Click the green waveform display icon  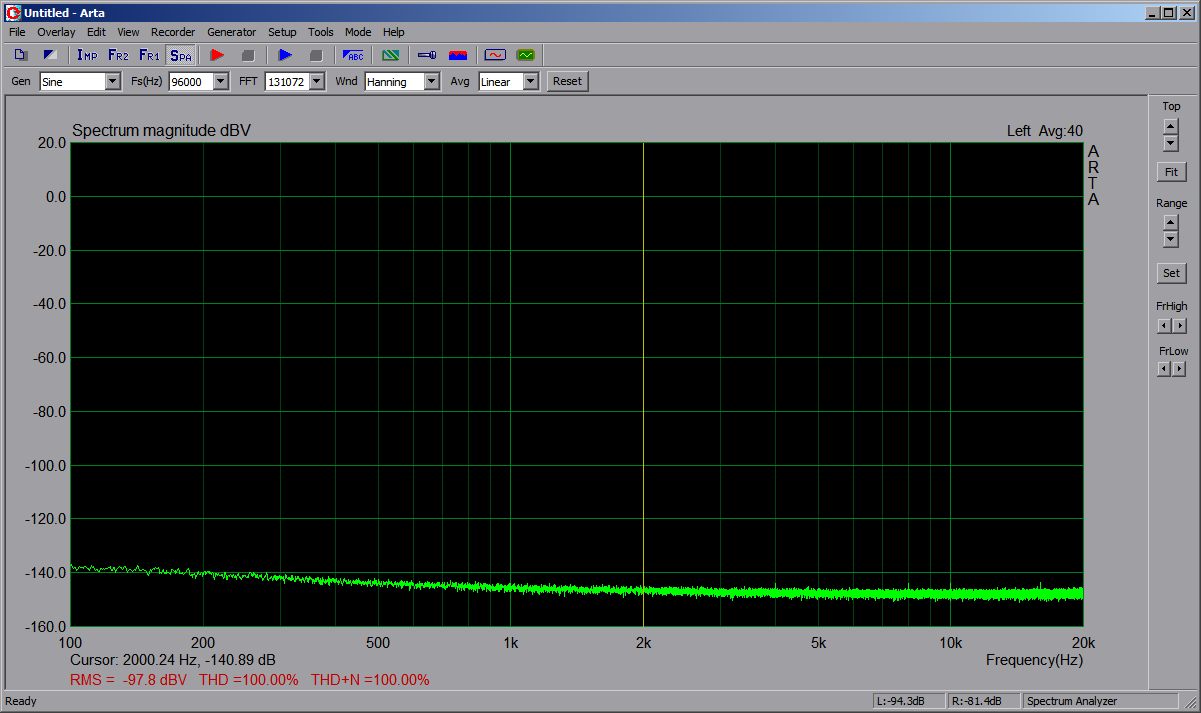pos(525,55)
